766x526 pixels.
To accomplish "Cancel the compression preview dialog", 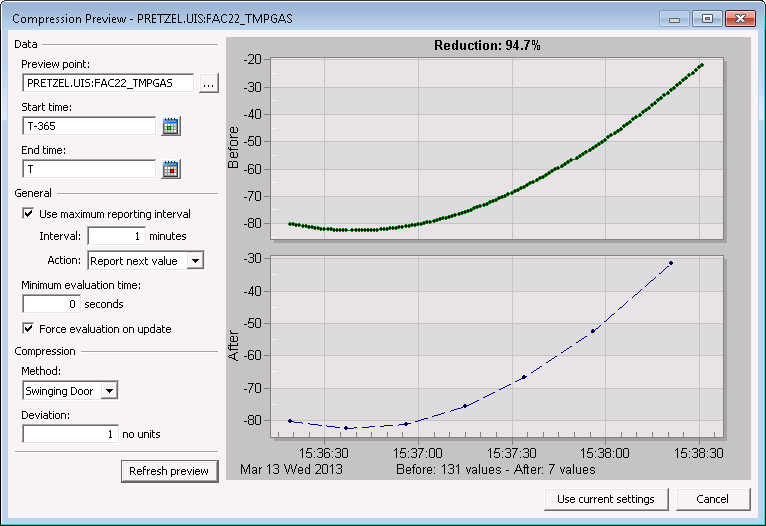I will tap(713, 499).
